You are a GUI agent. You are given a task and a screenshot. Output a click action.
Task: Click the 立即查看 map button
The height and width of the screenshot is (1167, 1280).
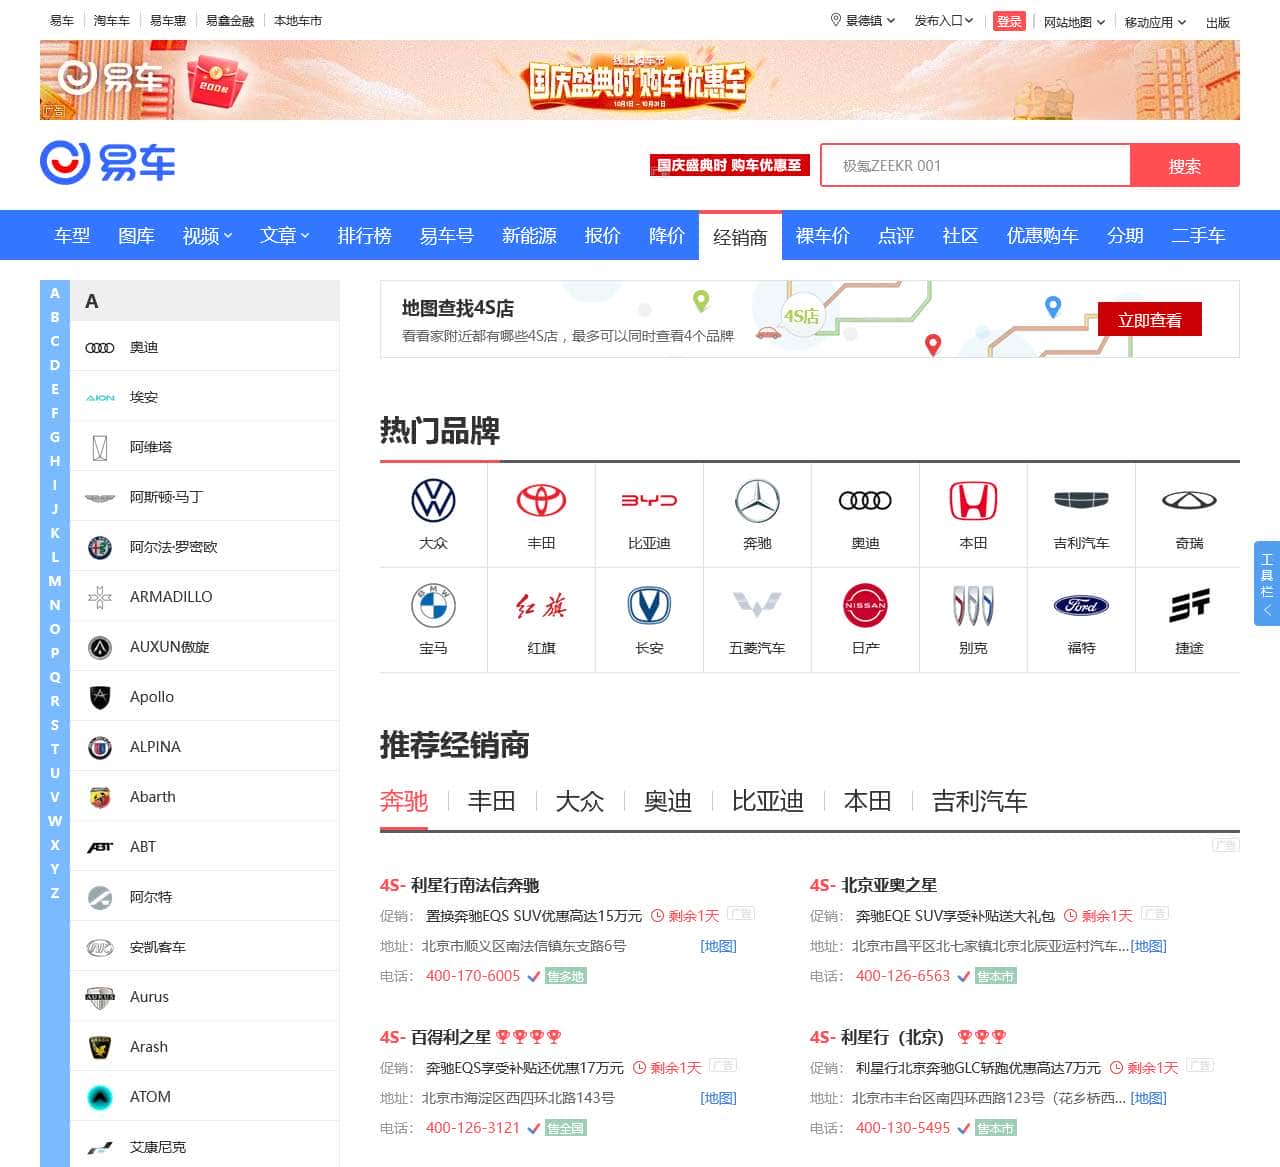pyautogui.click(x=1150, y=319)
